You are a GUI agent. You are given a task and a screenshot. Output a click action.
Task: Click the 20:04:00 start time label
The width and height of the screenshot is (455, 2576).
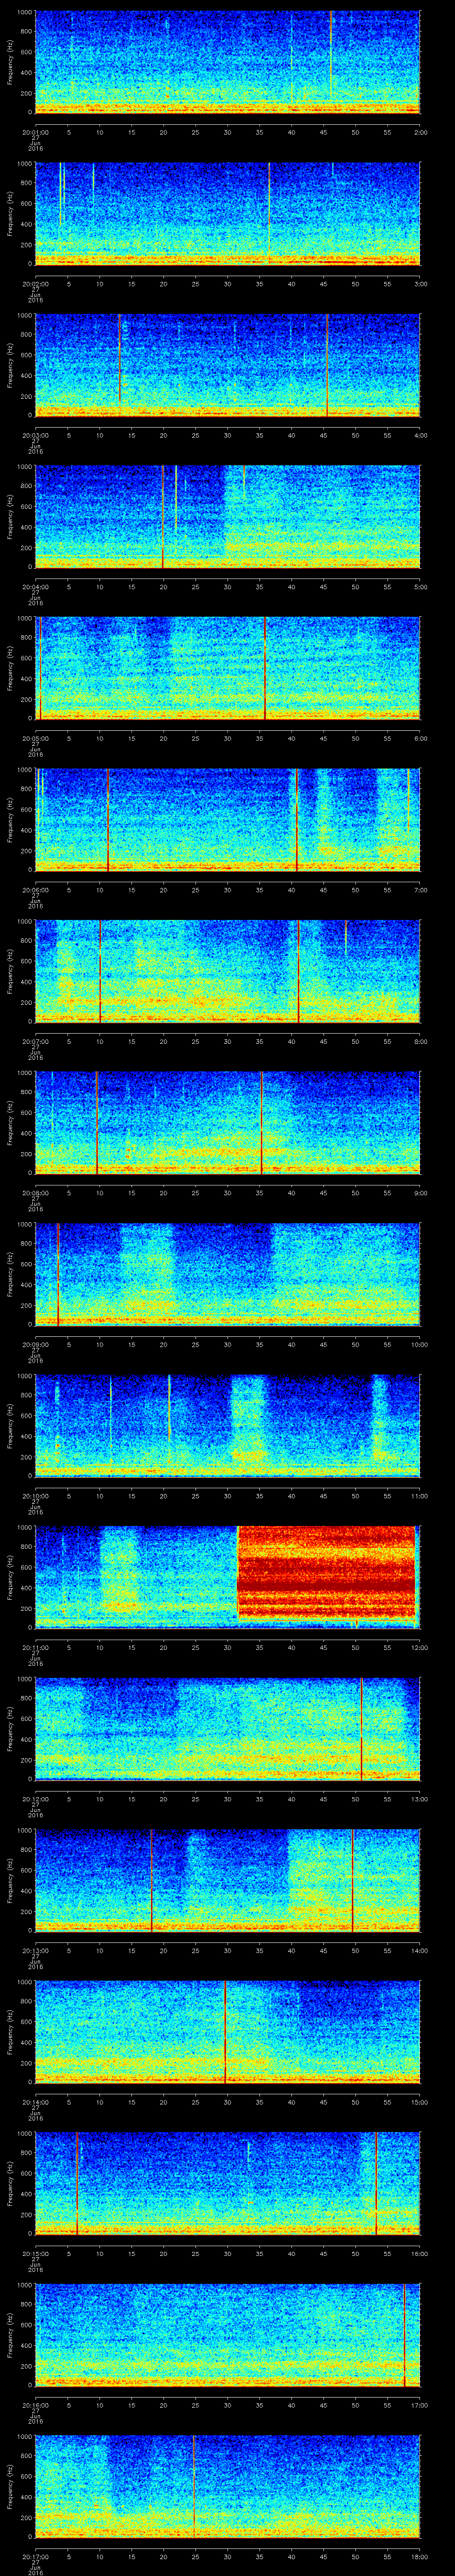[x=35, y=587]
